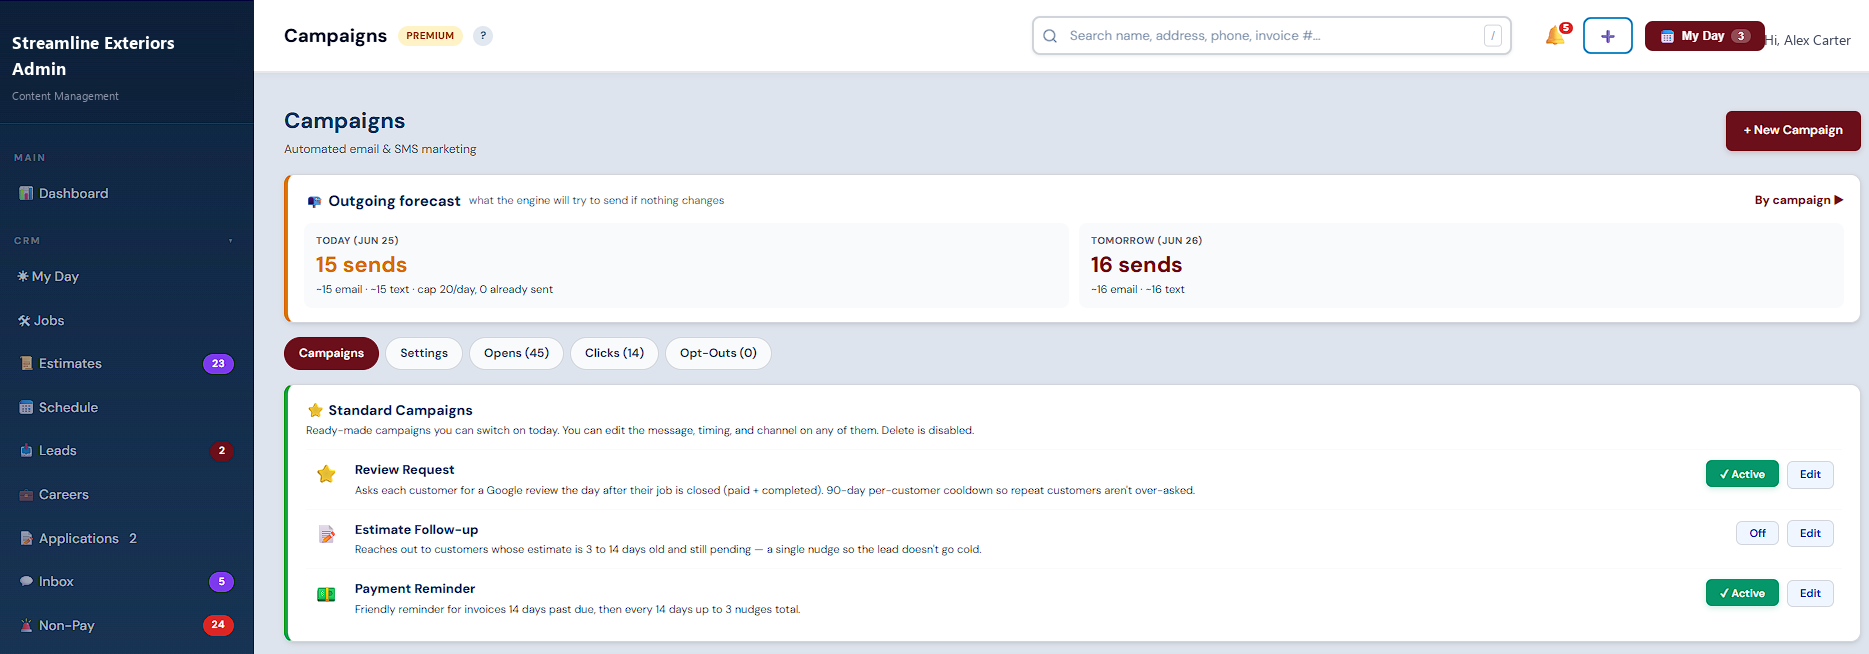Image resolution: width=1869 pixels, height=654 pixels.
Task: Edit the Payment Reminder campaign
Action: (1810, 593)
